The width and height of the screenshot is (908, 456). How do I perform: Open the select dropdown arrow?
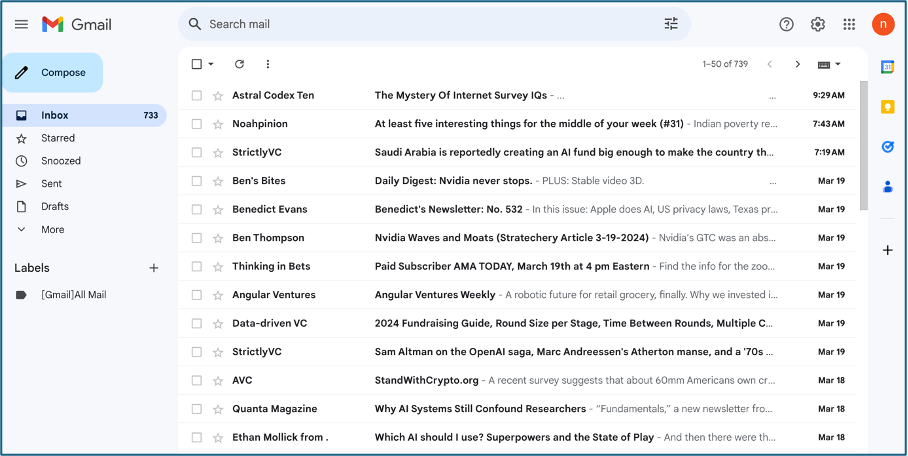(x=211, y=64)
